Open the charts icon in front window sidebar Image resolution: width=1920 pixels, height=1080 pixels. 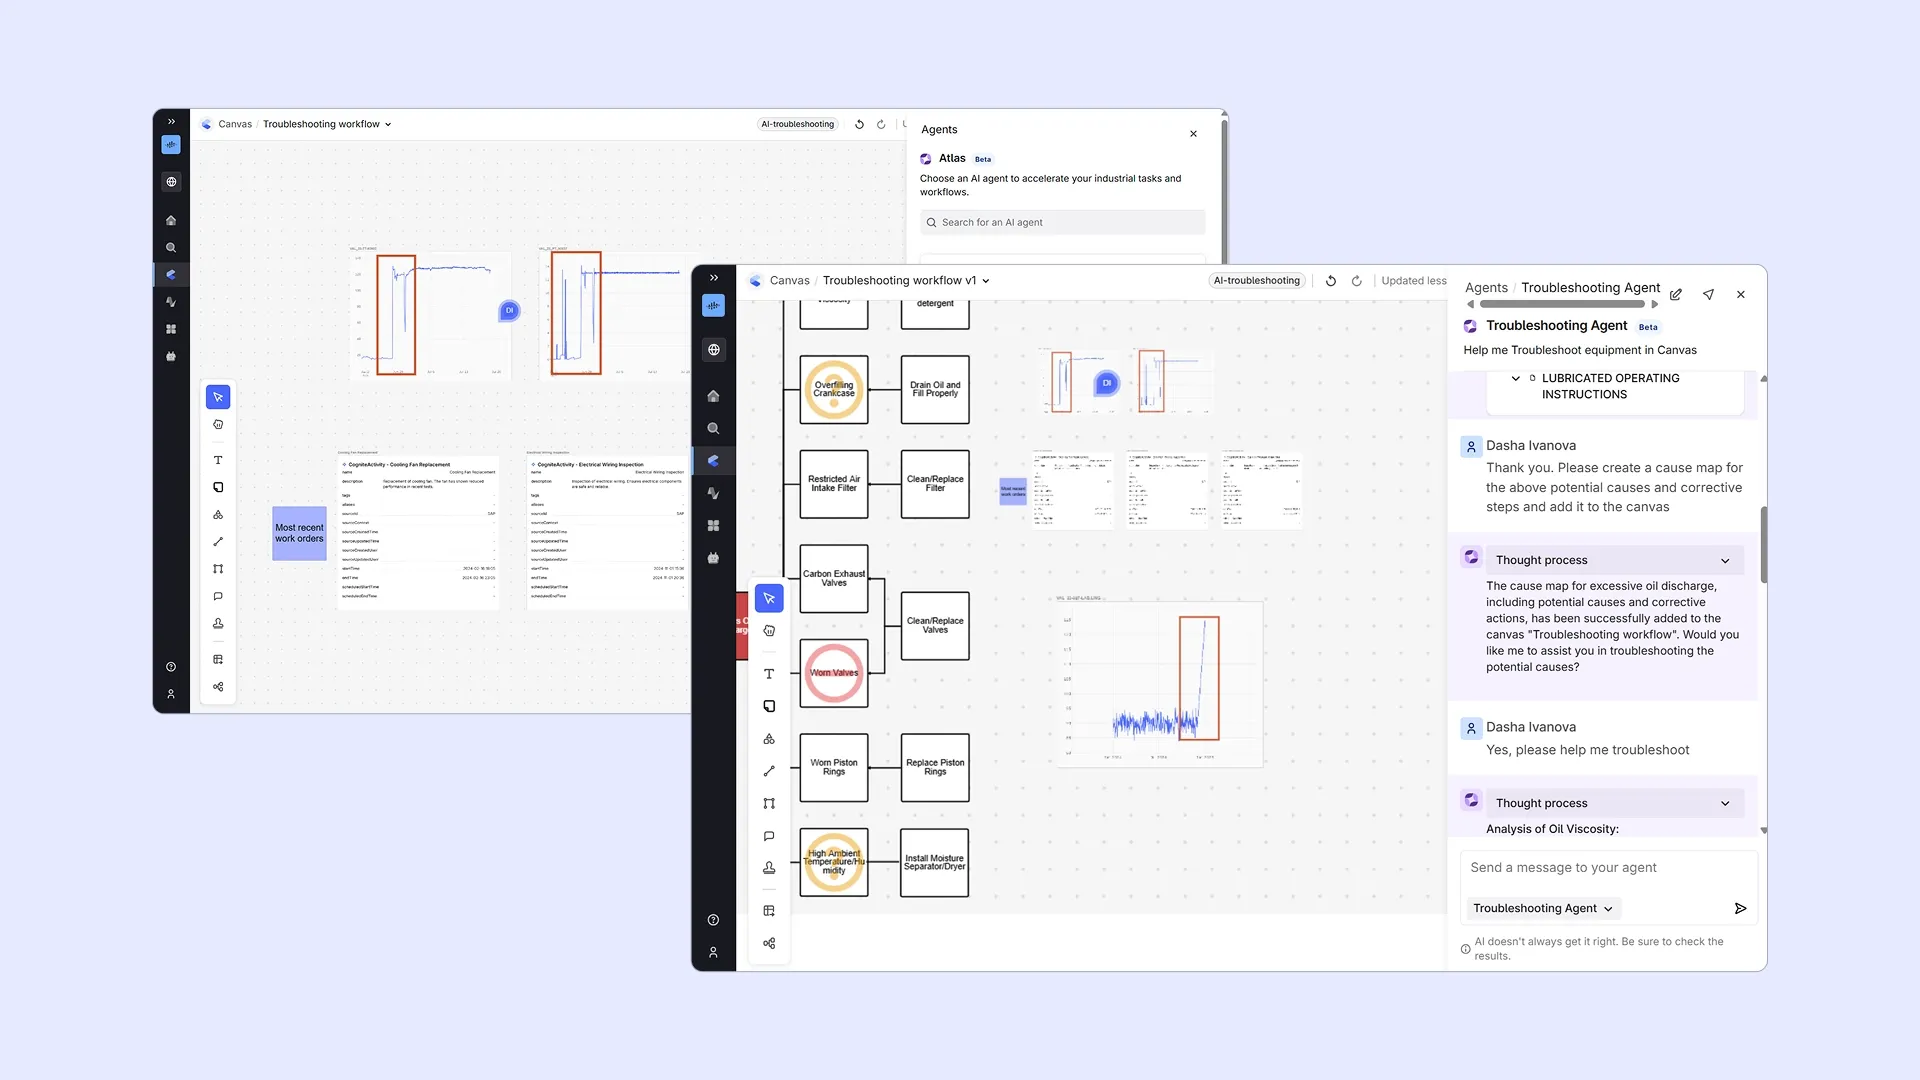tap(713, 493)
